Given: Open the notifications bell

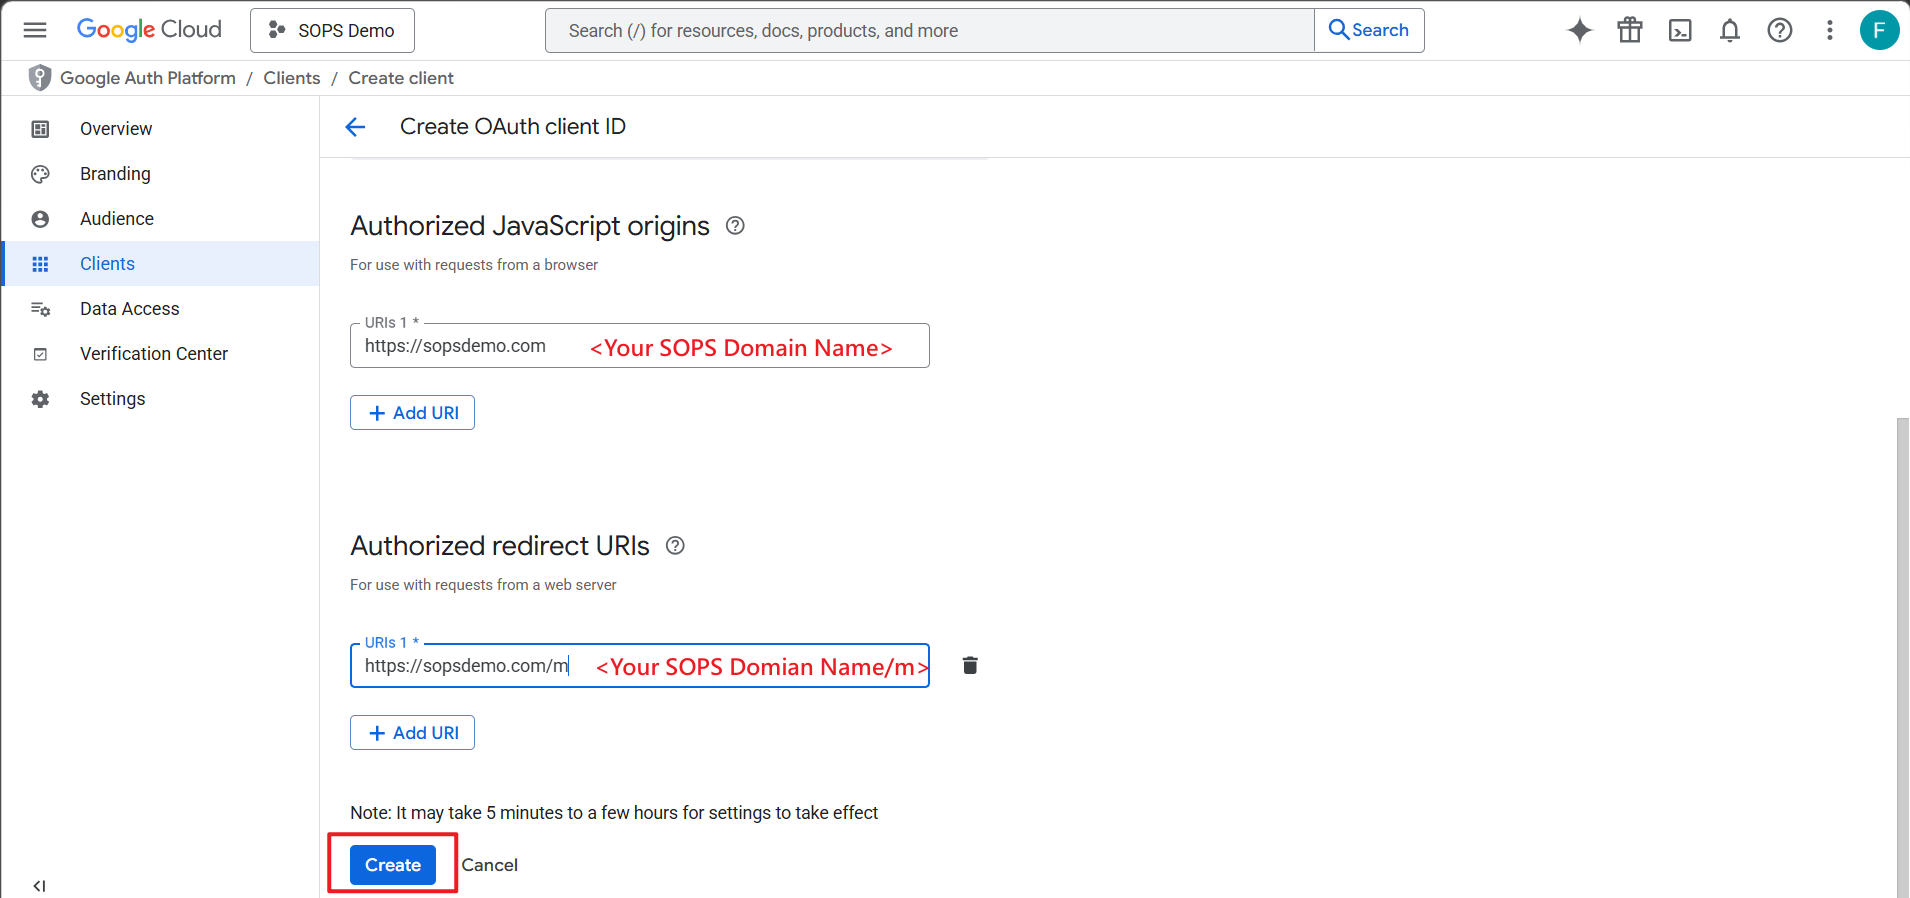Looking at the screenshot, I should (x=1729, y=30).
